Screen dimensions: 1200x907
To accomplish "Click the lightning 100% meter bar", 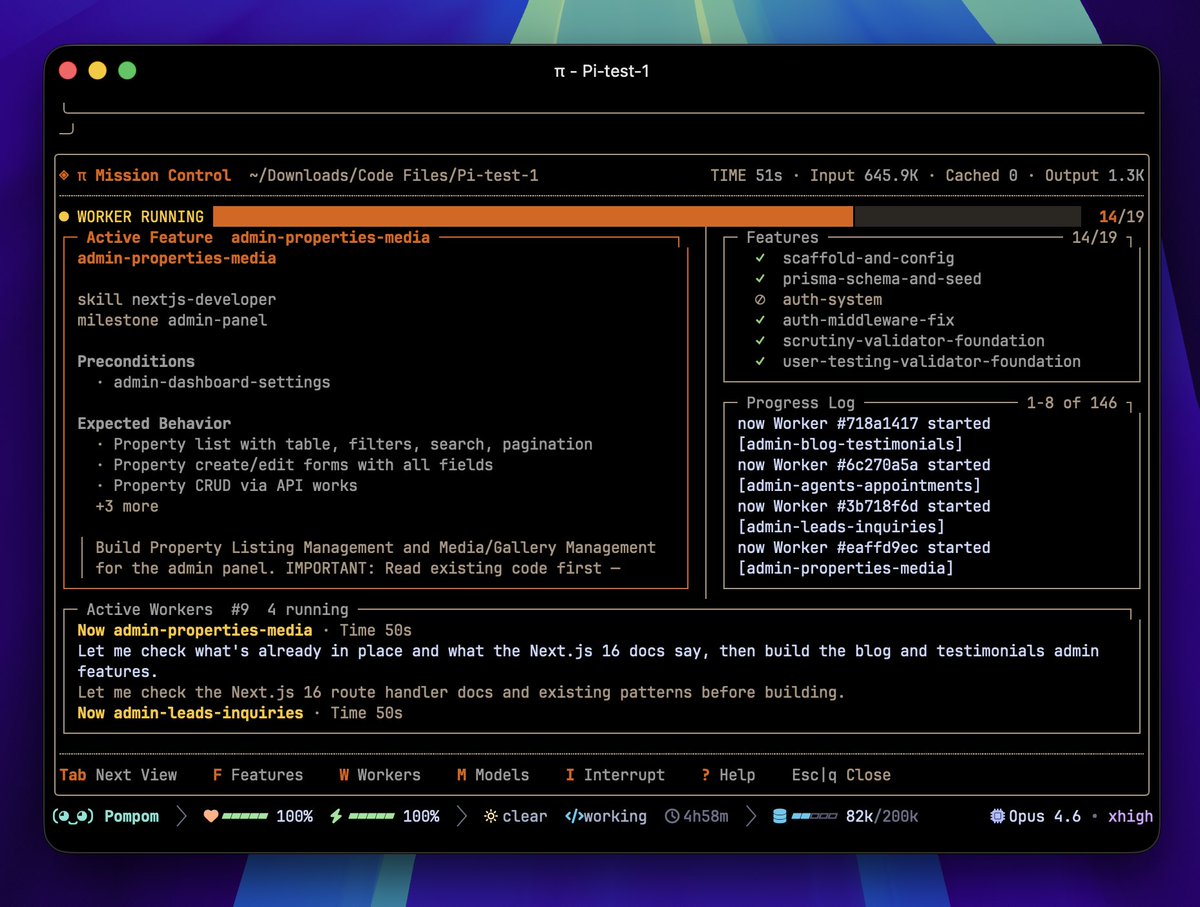I will tap(370, 816).
